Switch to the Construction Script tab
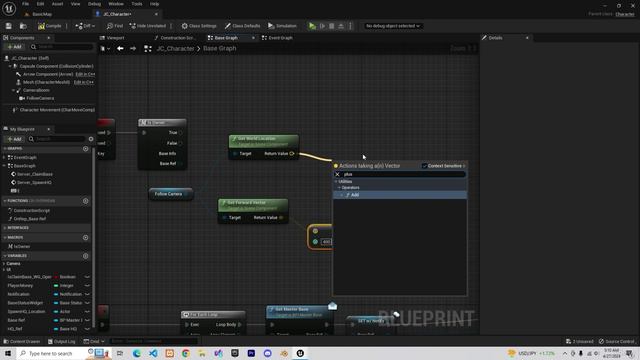 pyautogui.click(x=175, y=38)
